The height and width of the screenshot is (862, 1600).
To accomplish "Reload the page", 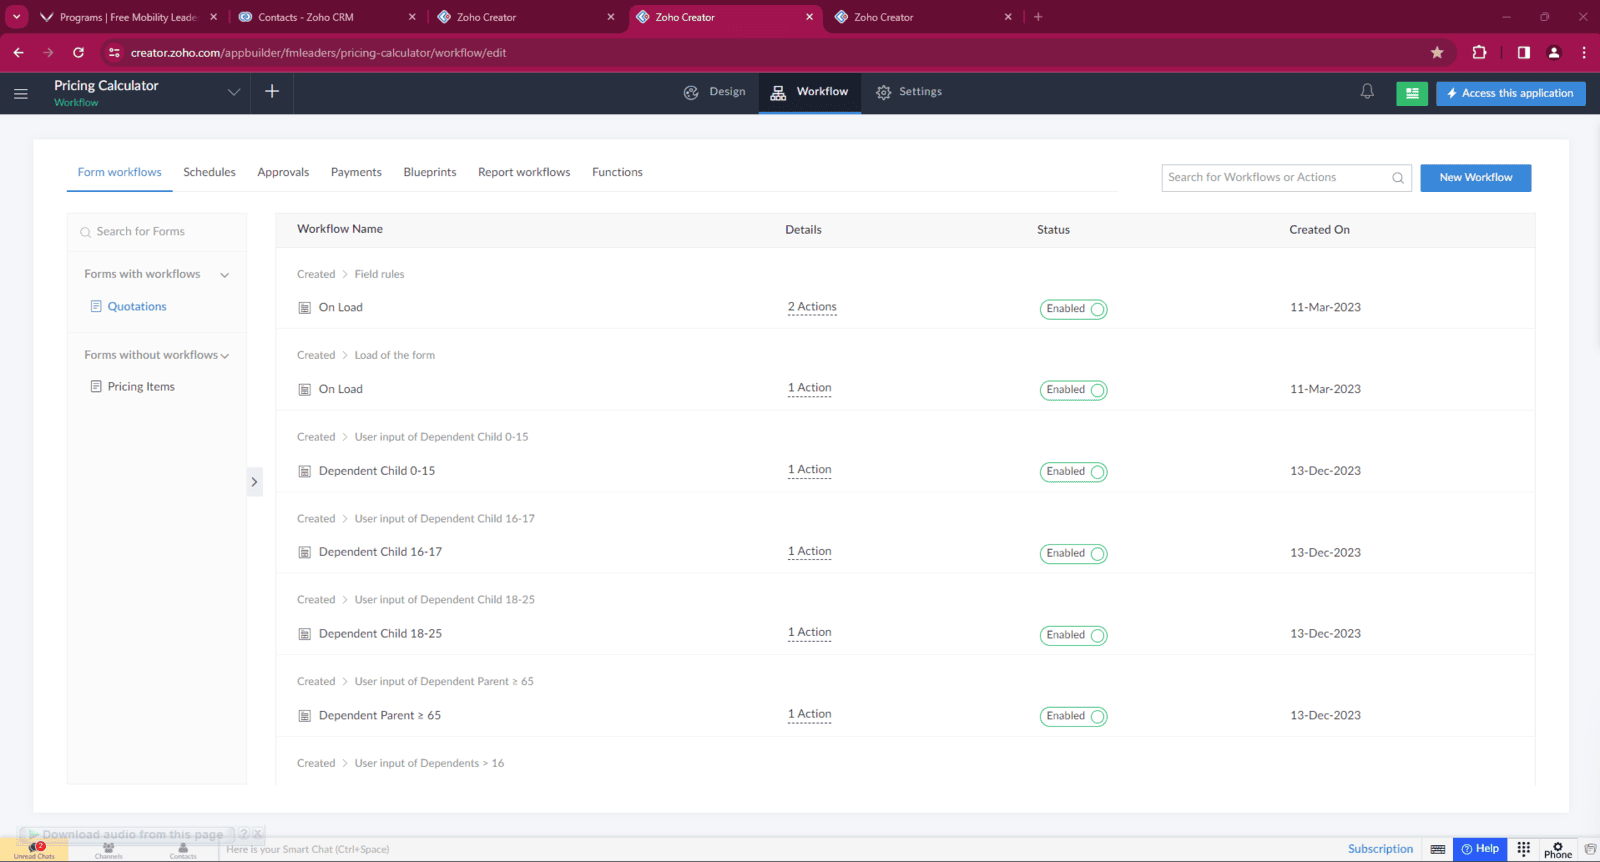I will [78, 53].
